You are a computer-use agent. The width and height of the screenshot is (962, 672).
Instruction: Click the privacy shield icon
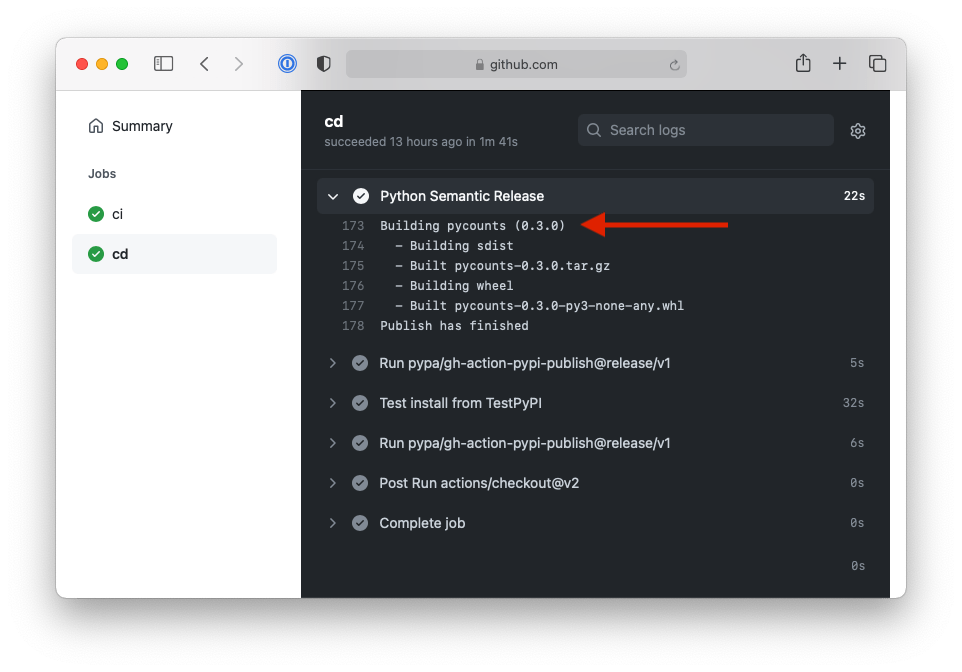coord(323,64)
